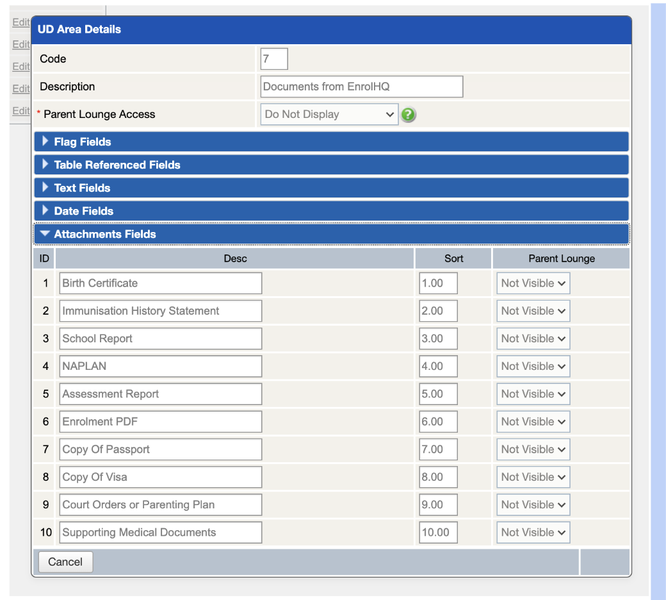Open the Parent Lounge Access dropdown
666x600 pixels.
point(329,115)
